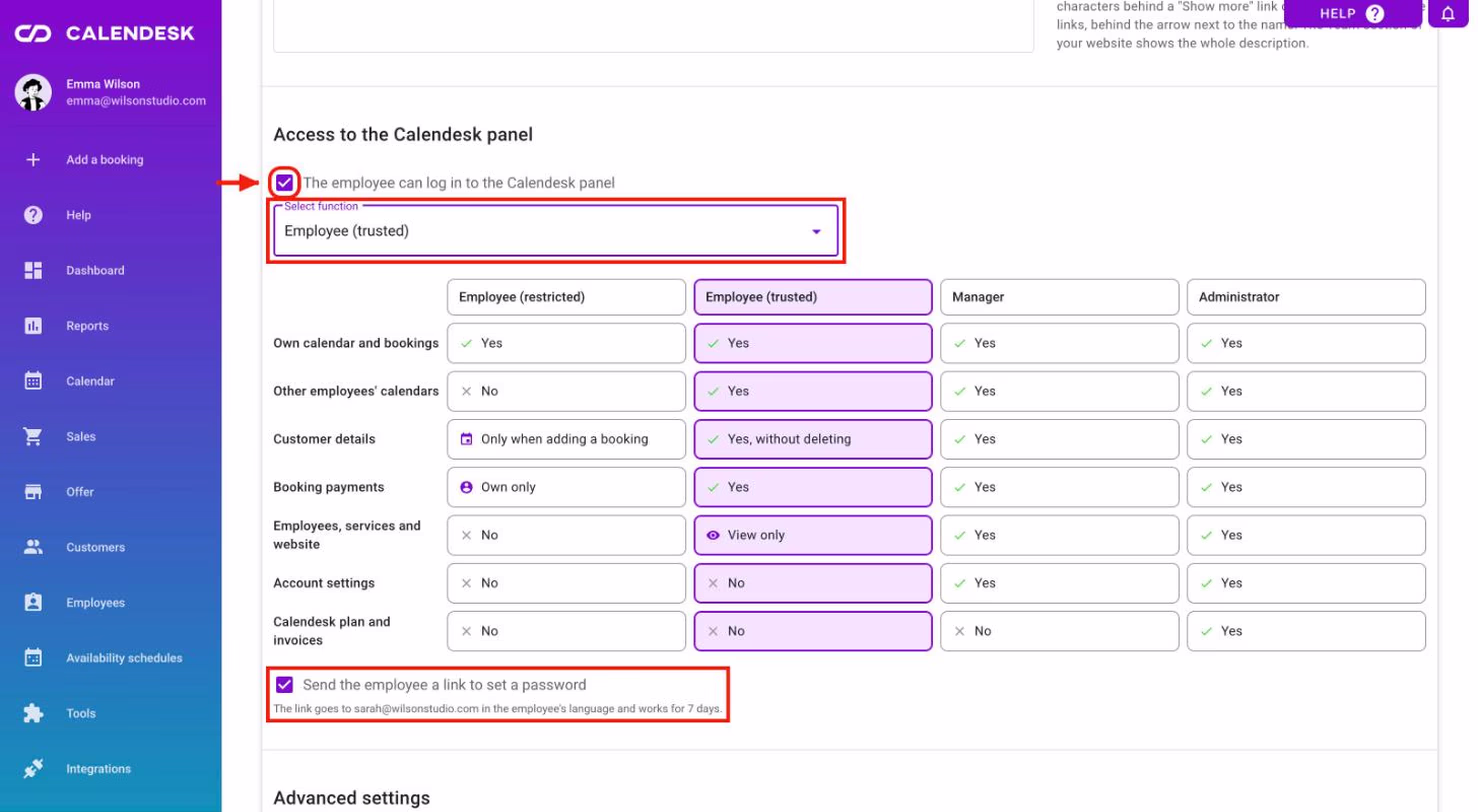Open Employees menu item
Image resolution: width=1478 pixels, height=812 pixels.
click(96, 603)
